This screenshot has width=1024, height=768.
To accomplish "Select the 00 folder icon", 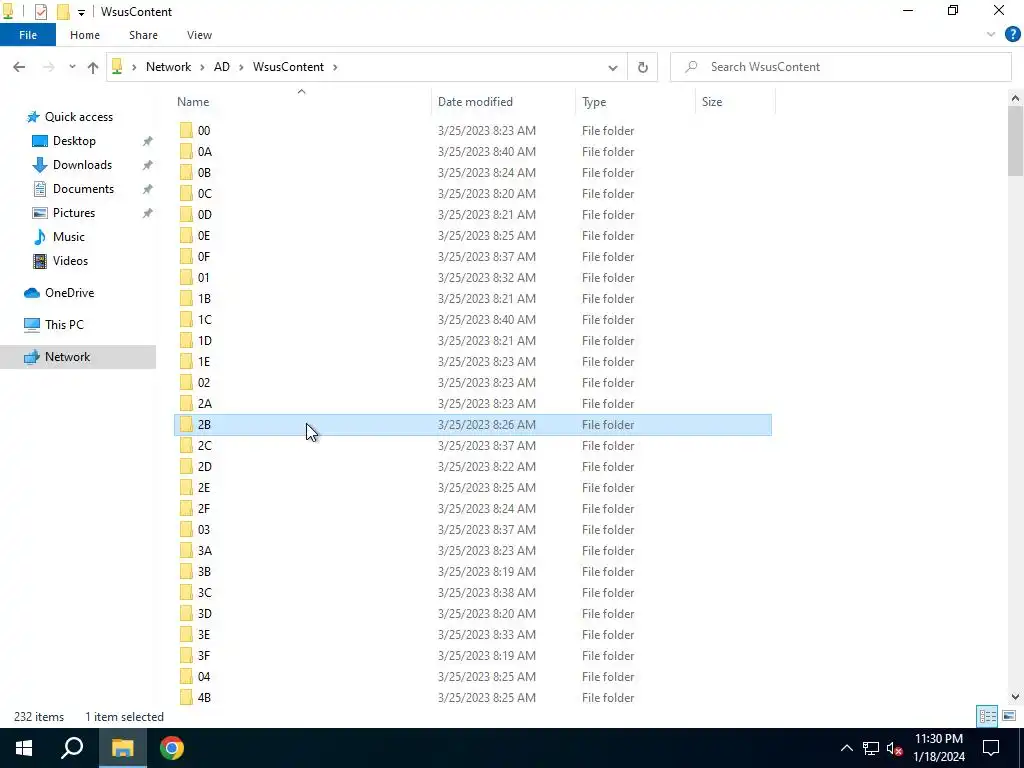I will pos(187,131).
